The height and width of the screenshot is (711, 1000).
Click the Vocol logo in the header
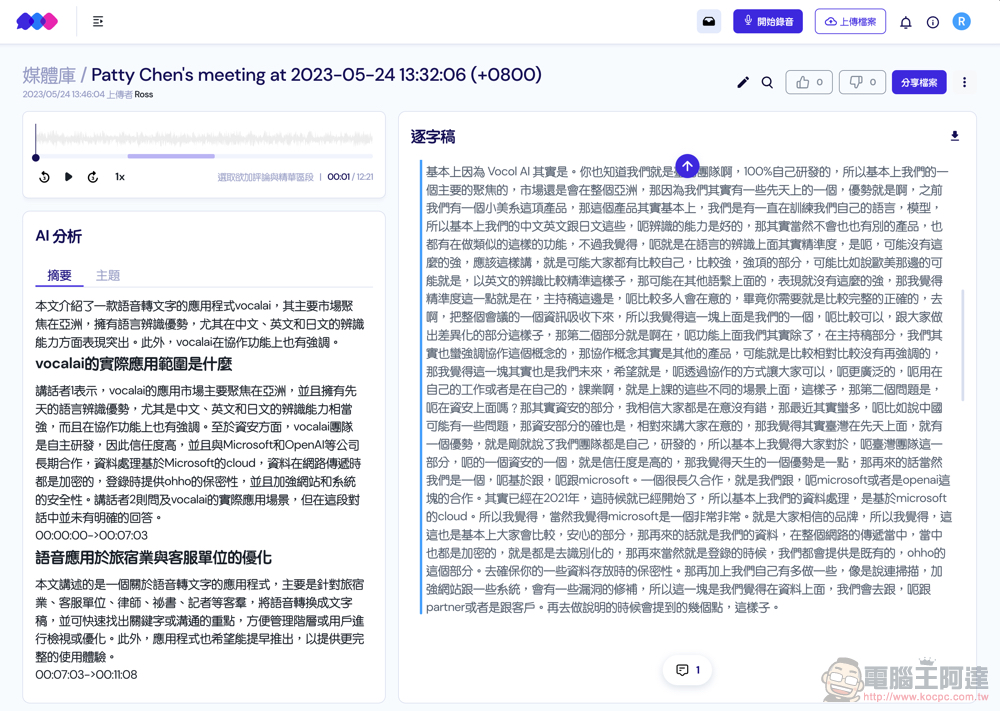37,21
